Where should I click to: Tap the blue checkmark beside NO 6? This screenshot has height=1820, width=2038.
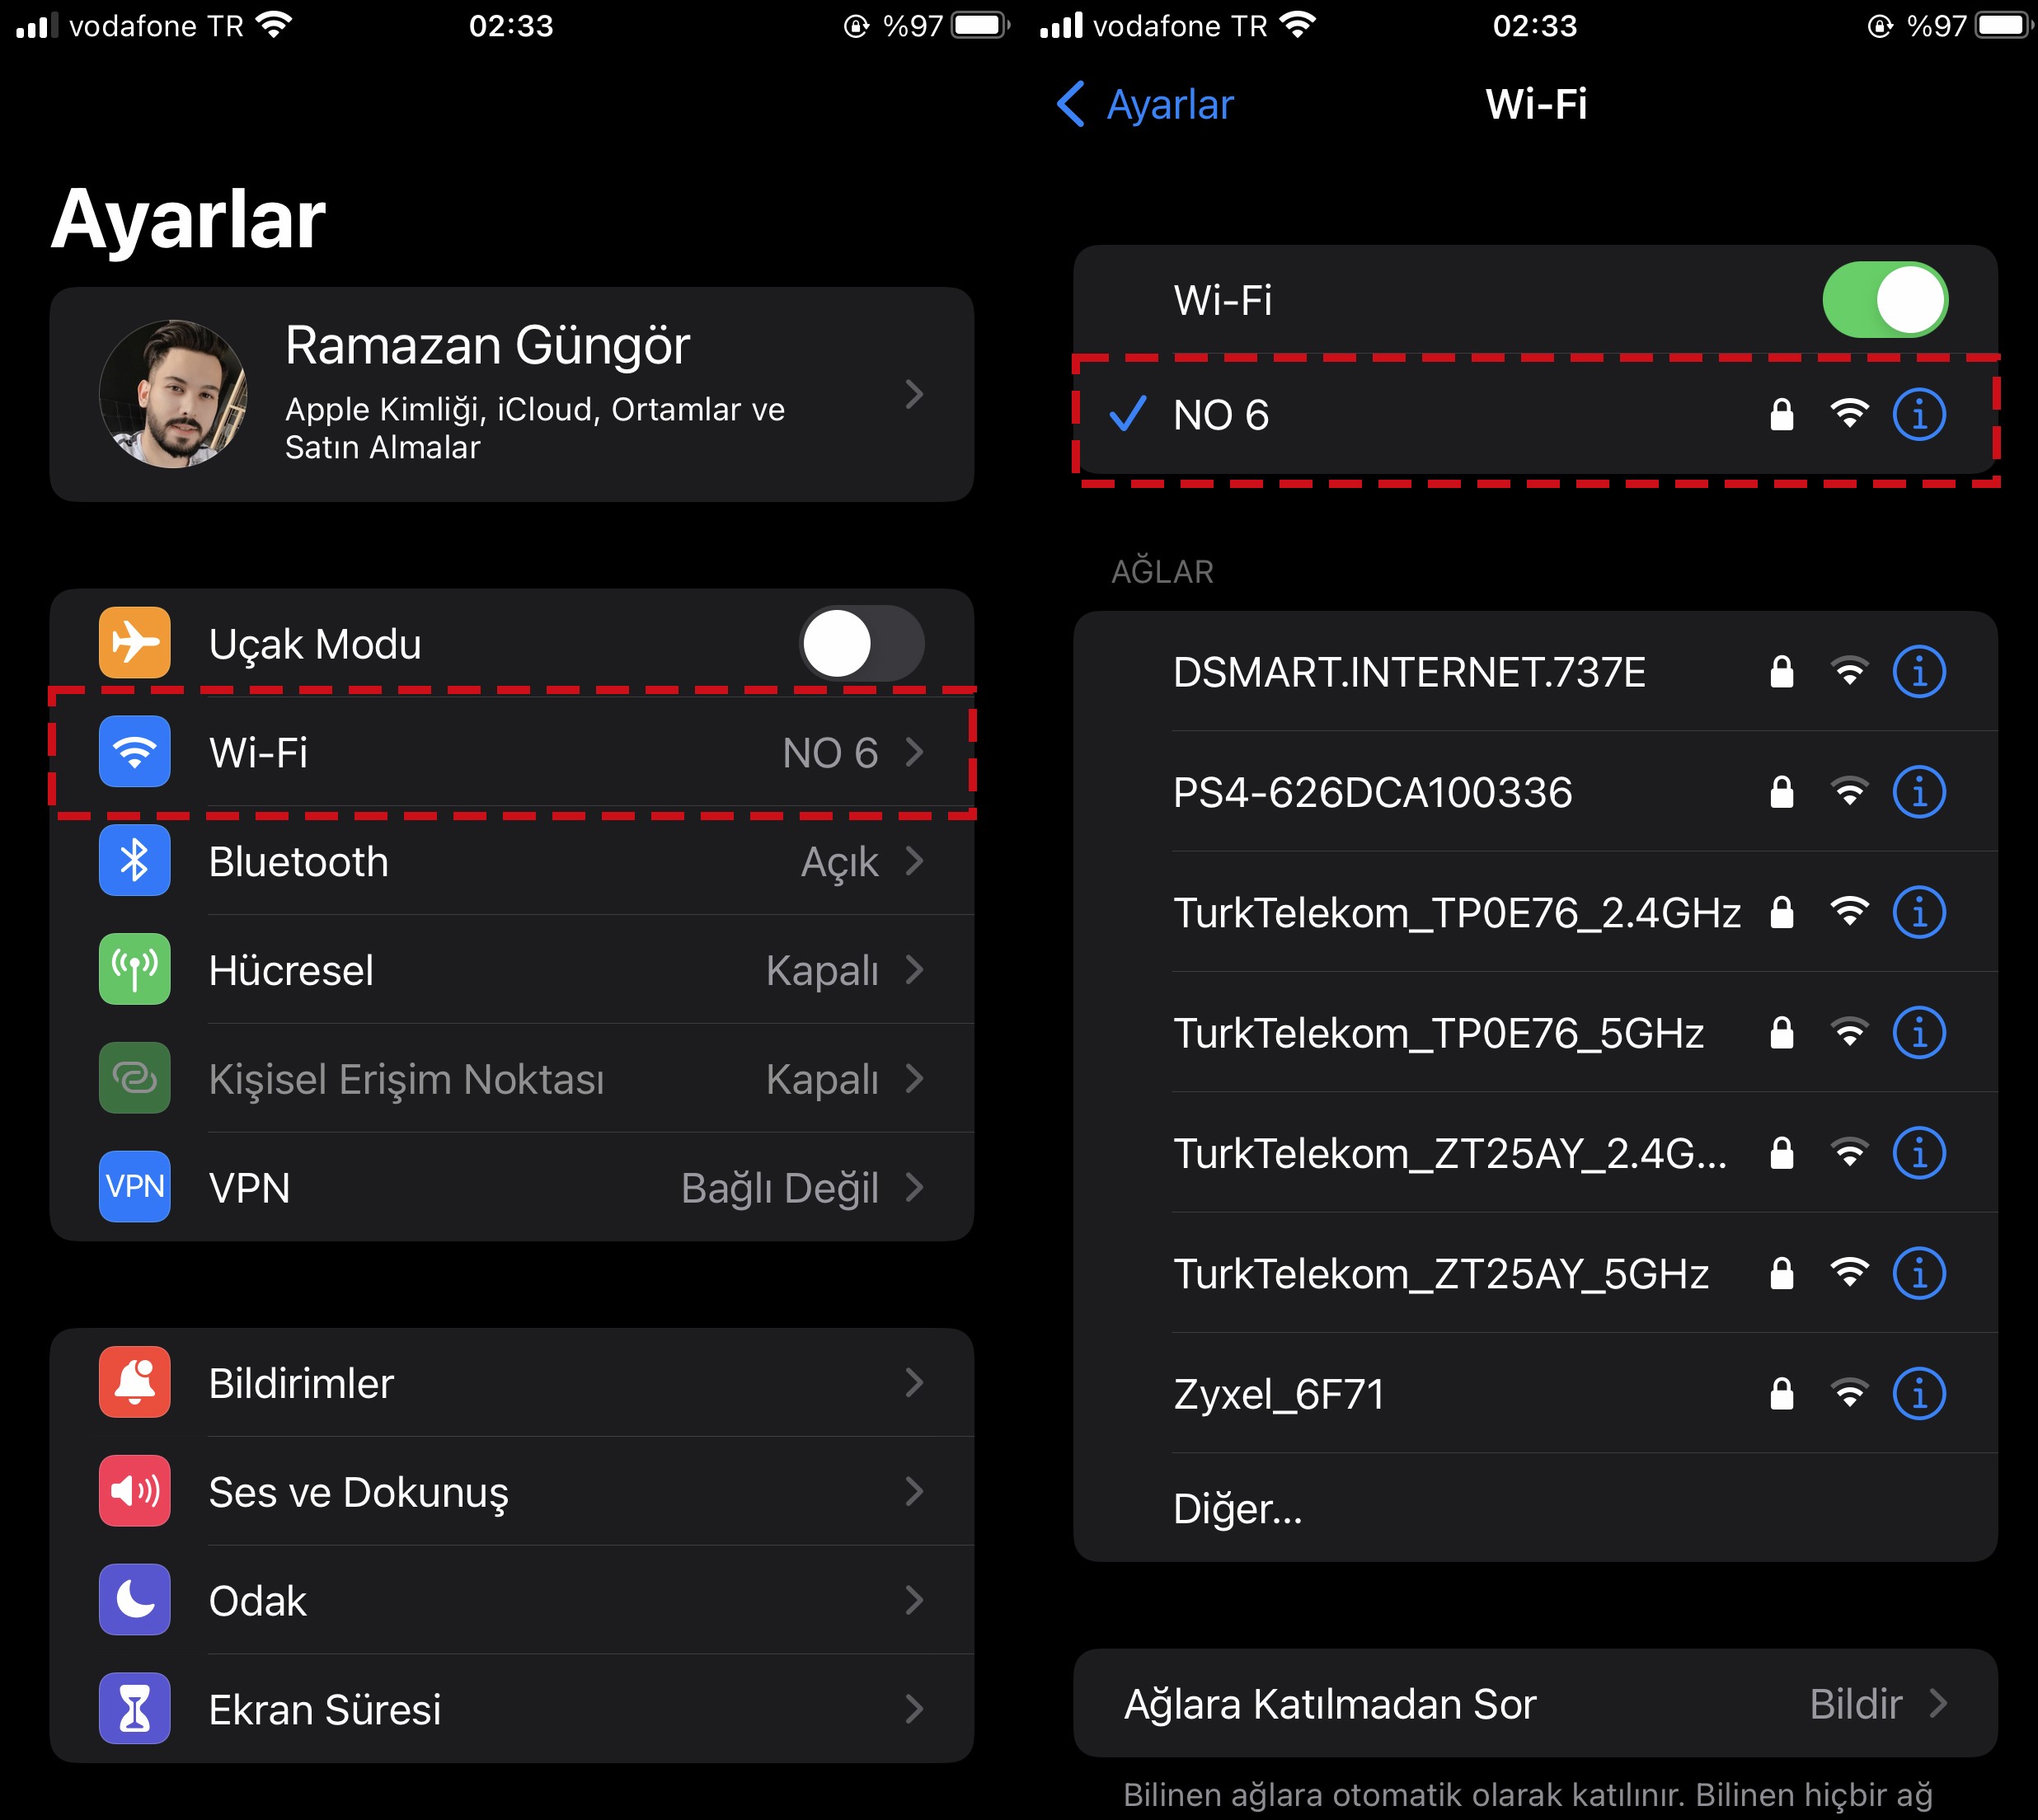coord(1127,413)
